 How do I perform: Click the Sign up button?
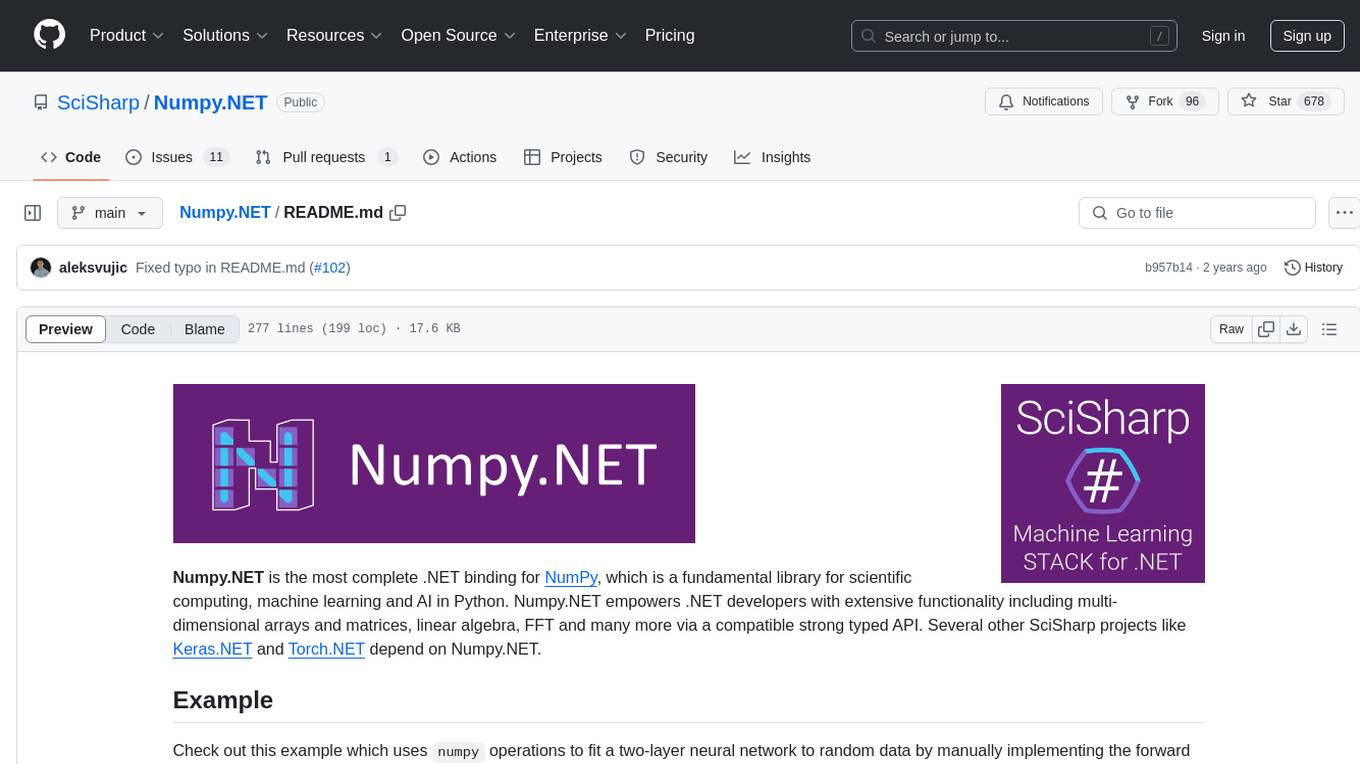tap(1307, 36)
